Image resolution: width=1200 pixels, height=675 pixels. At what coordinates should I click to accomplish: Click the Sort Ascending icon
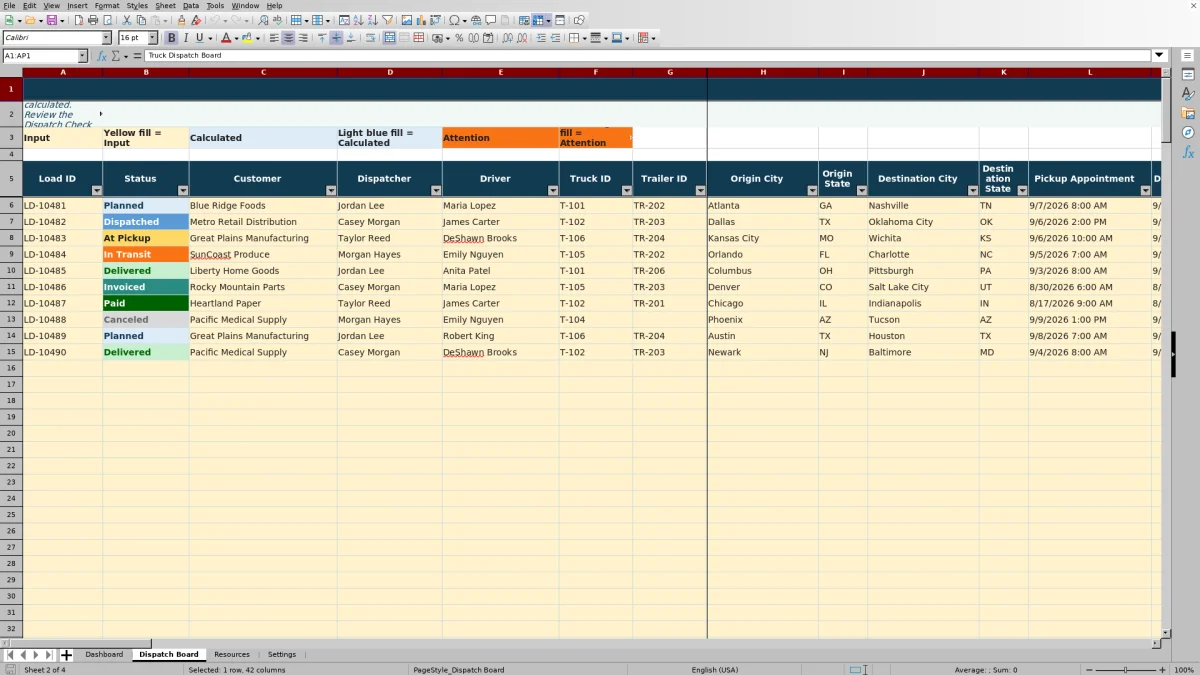coord(358,20)
